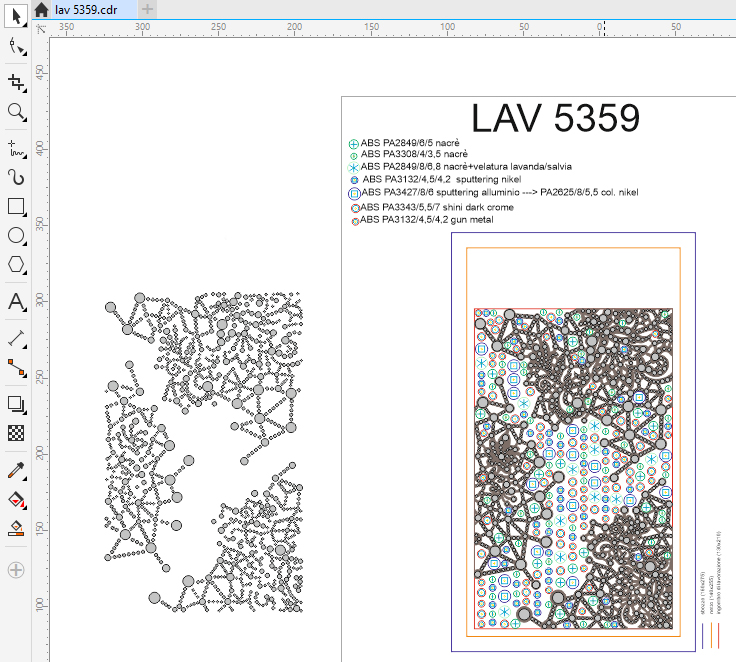736x662 pixels.
Task: Open the toolbox customize plus button
Action: click(16, 570)
